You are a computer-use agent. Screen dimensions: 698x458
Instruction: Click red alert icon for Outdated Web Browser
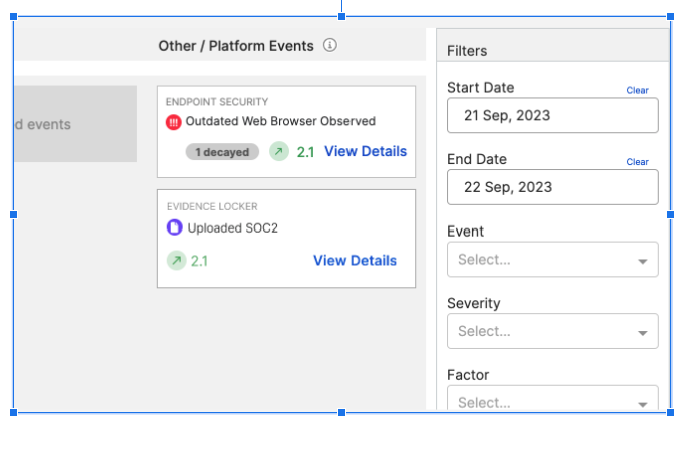coord(174,122)
